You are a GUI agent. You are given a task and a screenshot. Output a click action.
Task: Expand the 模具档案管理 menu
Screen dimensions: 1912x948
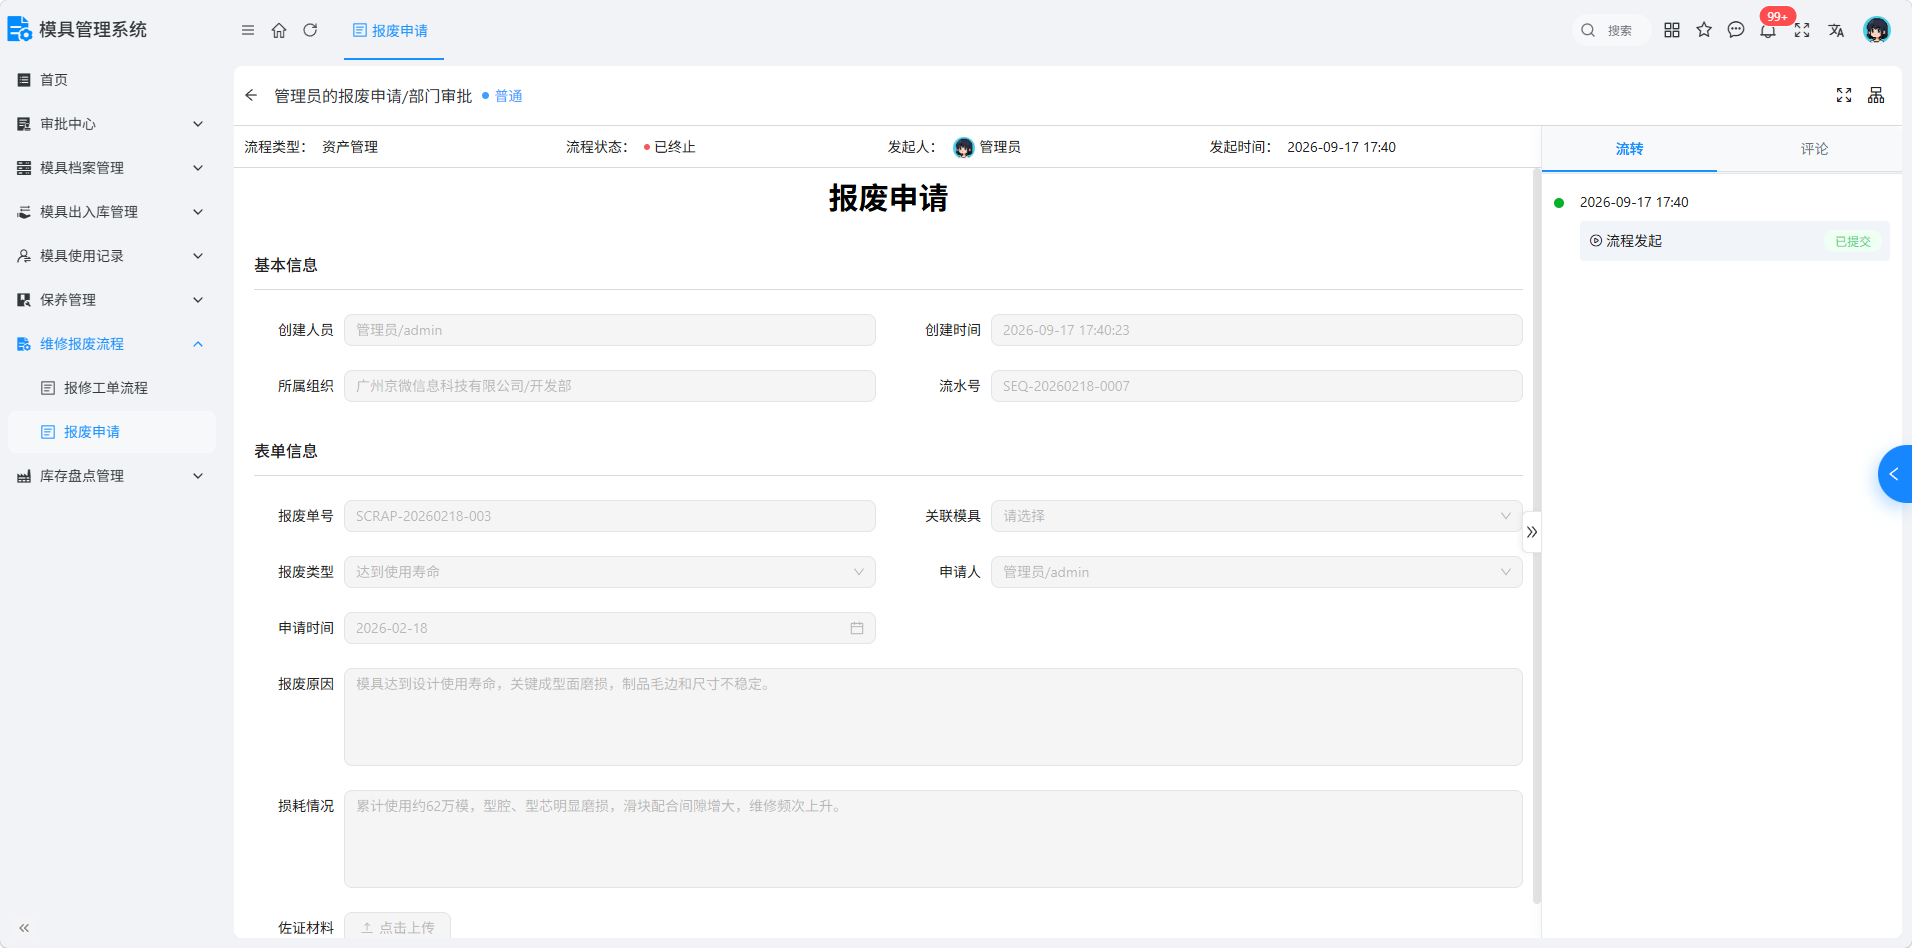pyautogui.click(x=111, y=168)
